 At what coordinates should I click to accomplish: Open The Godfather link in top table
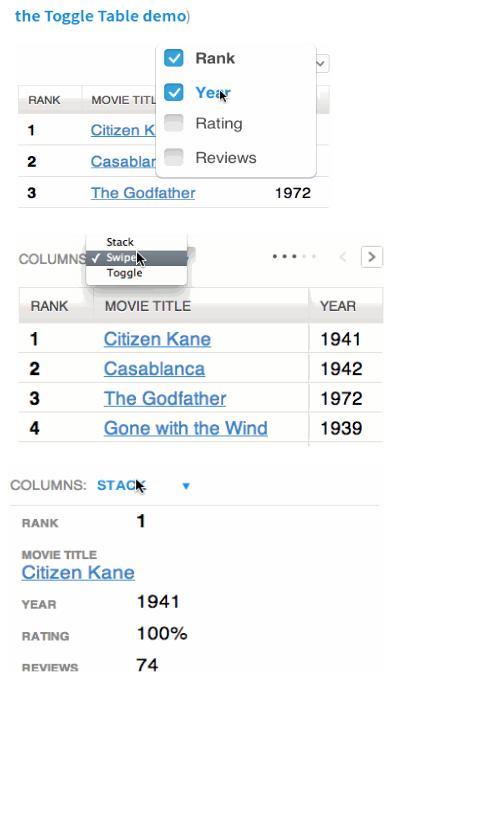coord(143,193)
